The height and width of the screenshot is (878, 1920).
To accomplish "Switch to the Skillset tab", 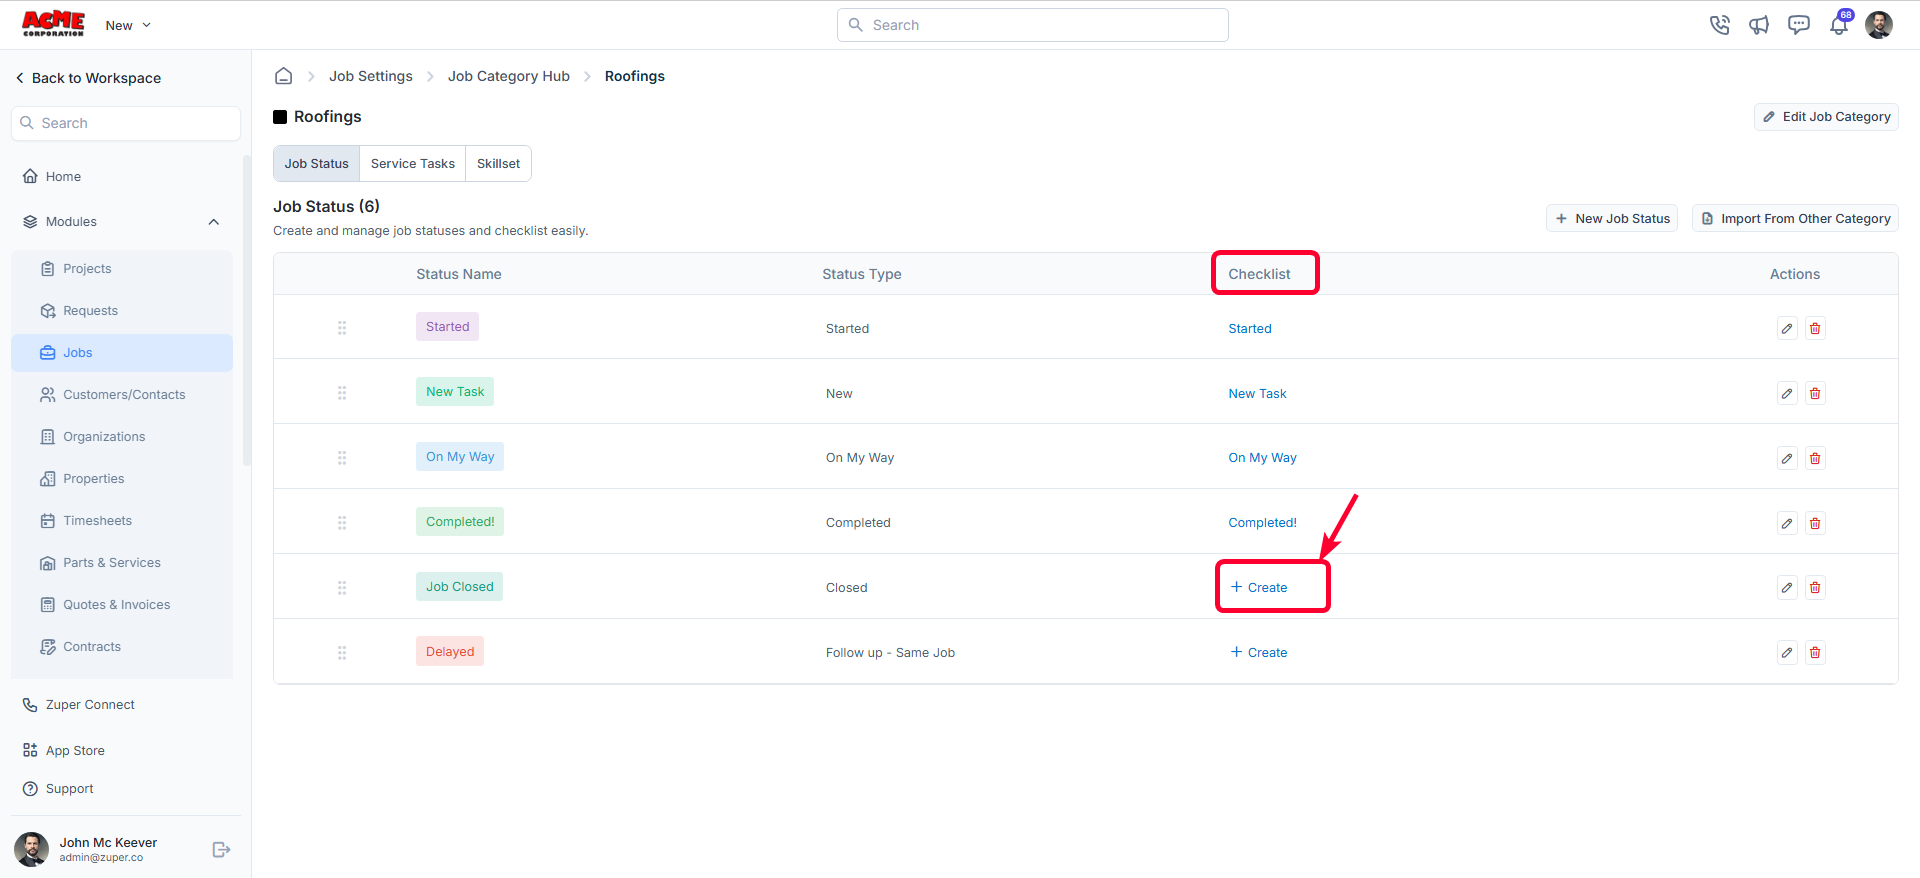I will point(498,164).
